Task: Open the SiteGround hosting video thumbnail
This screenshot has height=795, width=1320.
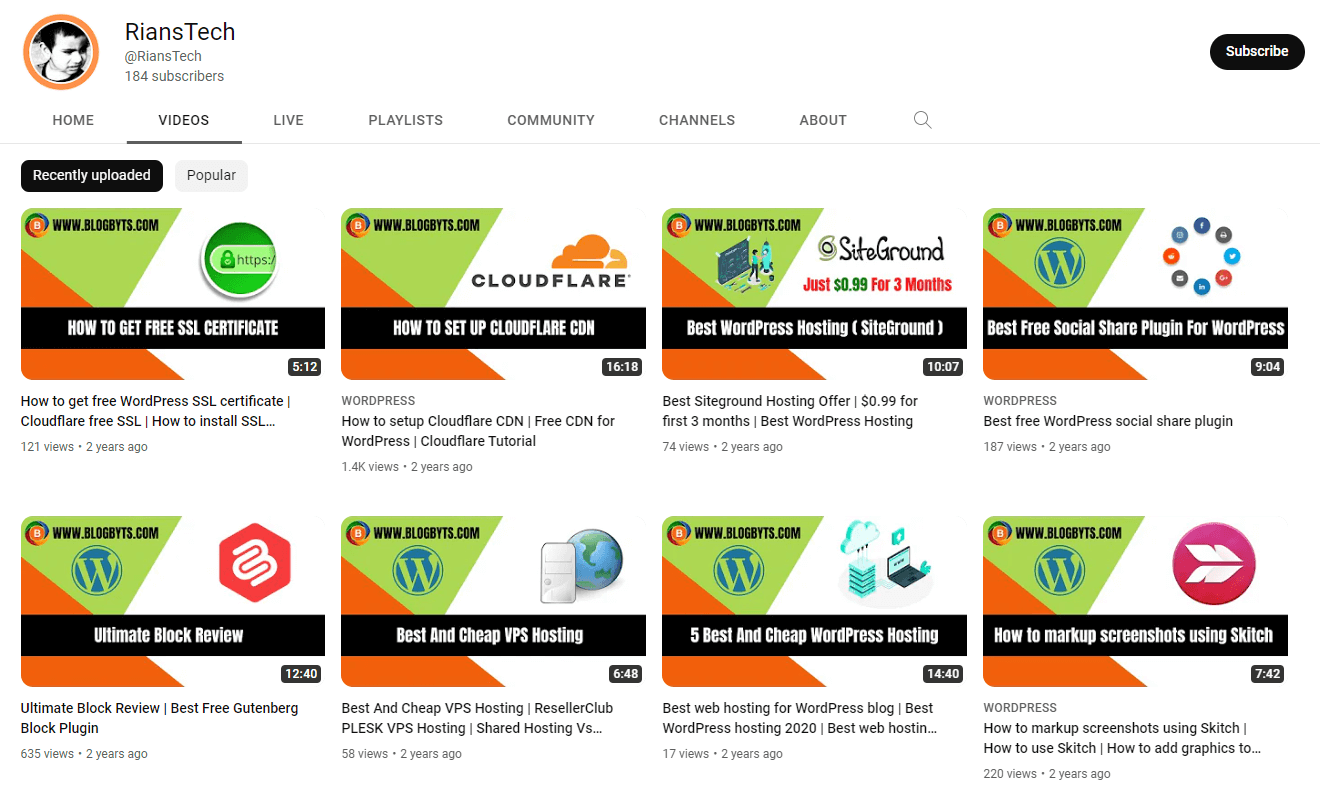Action: tap(815, 294)
